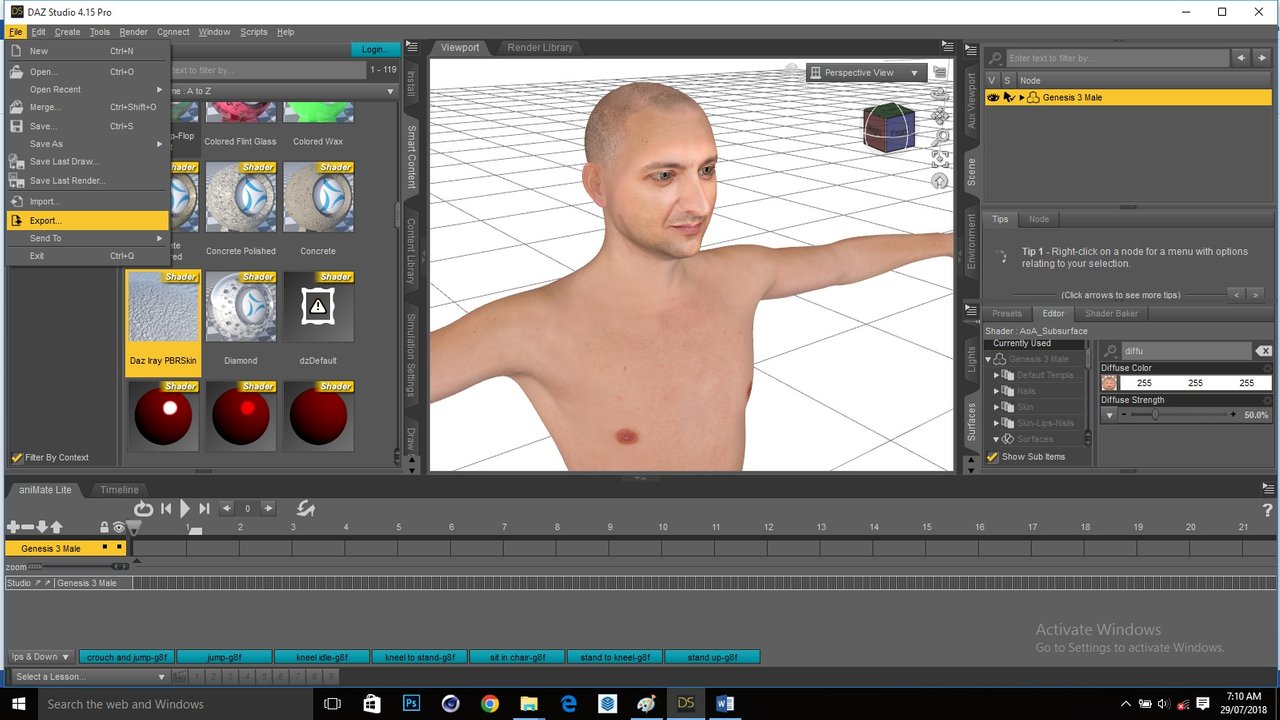Expand the Send To submenu
The width and height of the screenshot is (1280, 720).
[x=87, y=238]
